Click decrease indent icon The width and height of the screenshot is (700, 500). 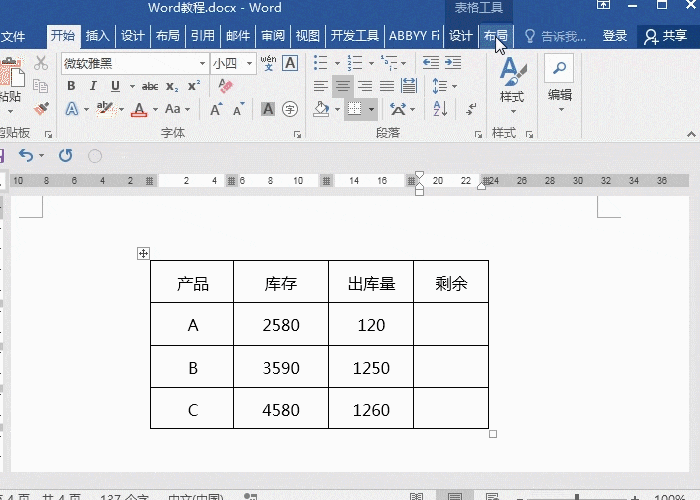[431, 63]
